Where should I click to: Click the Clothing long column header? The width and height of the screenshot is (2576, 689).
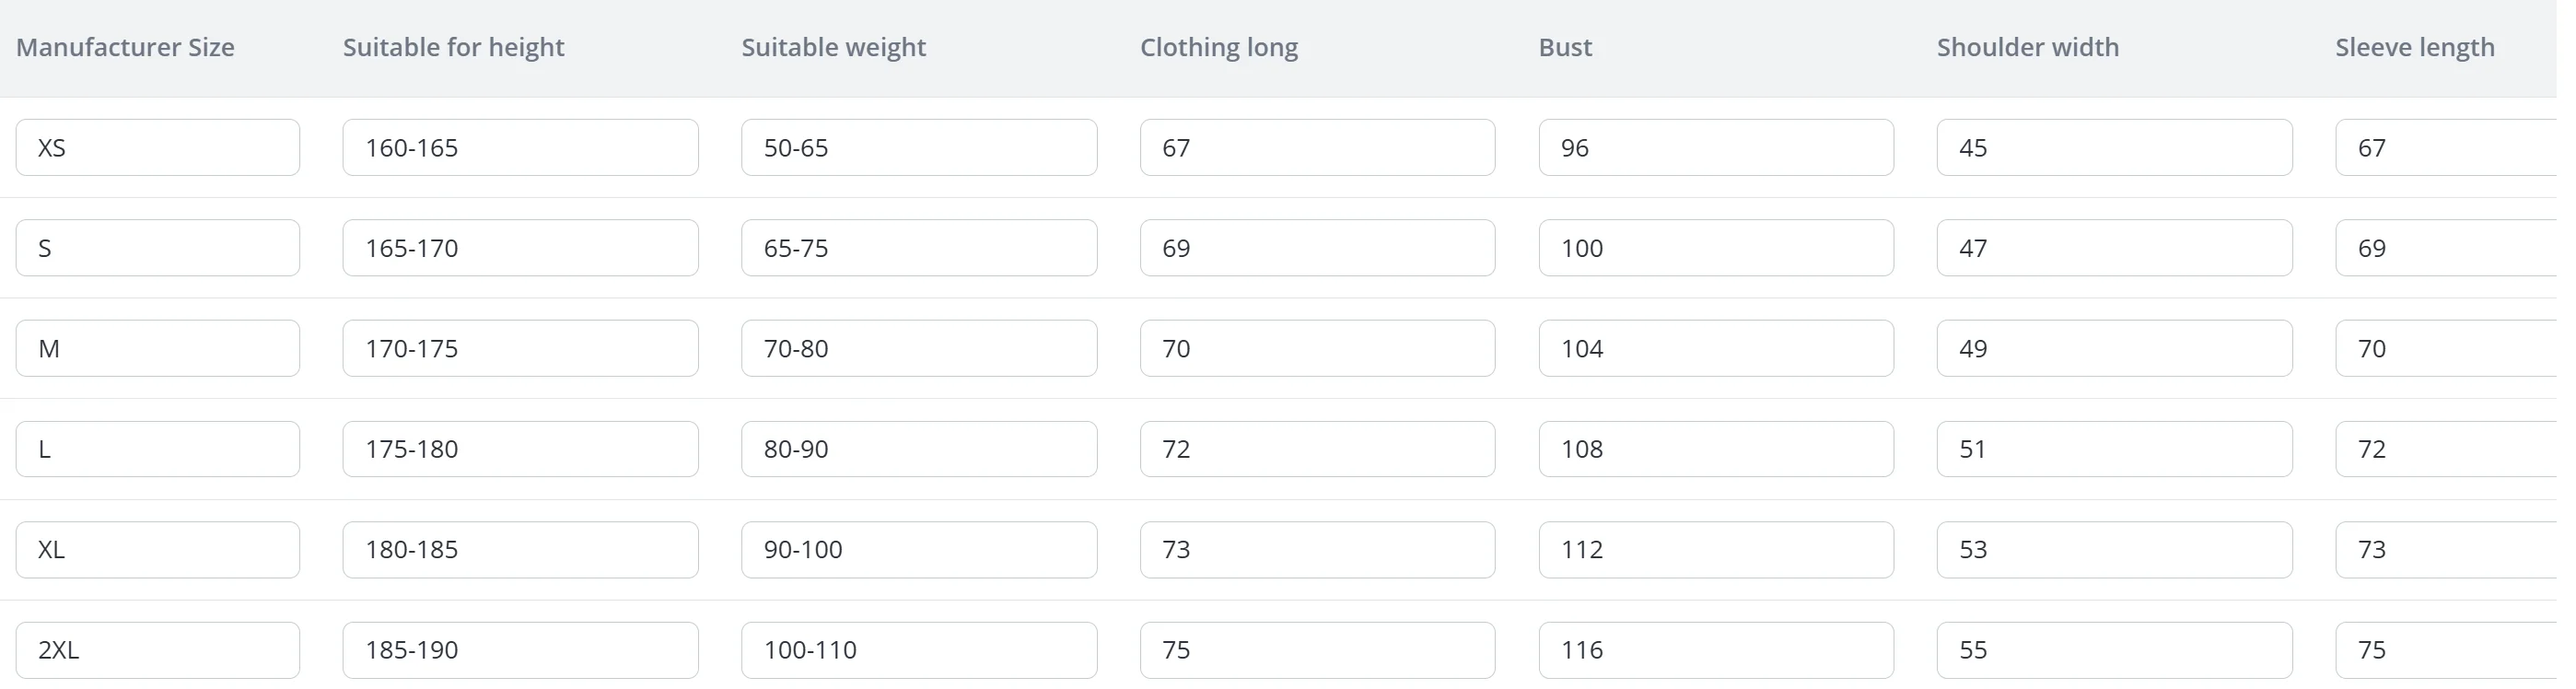pos(1218,47)
